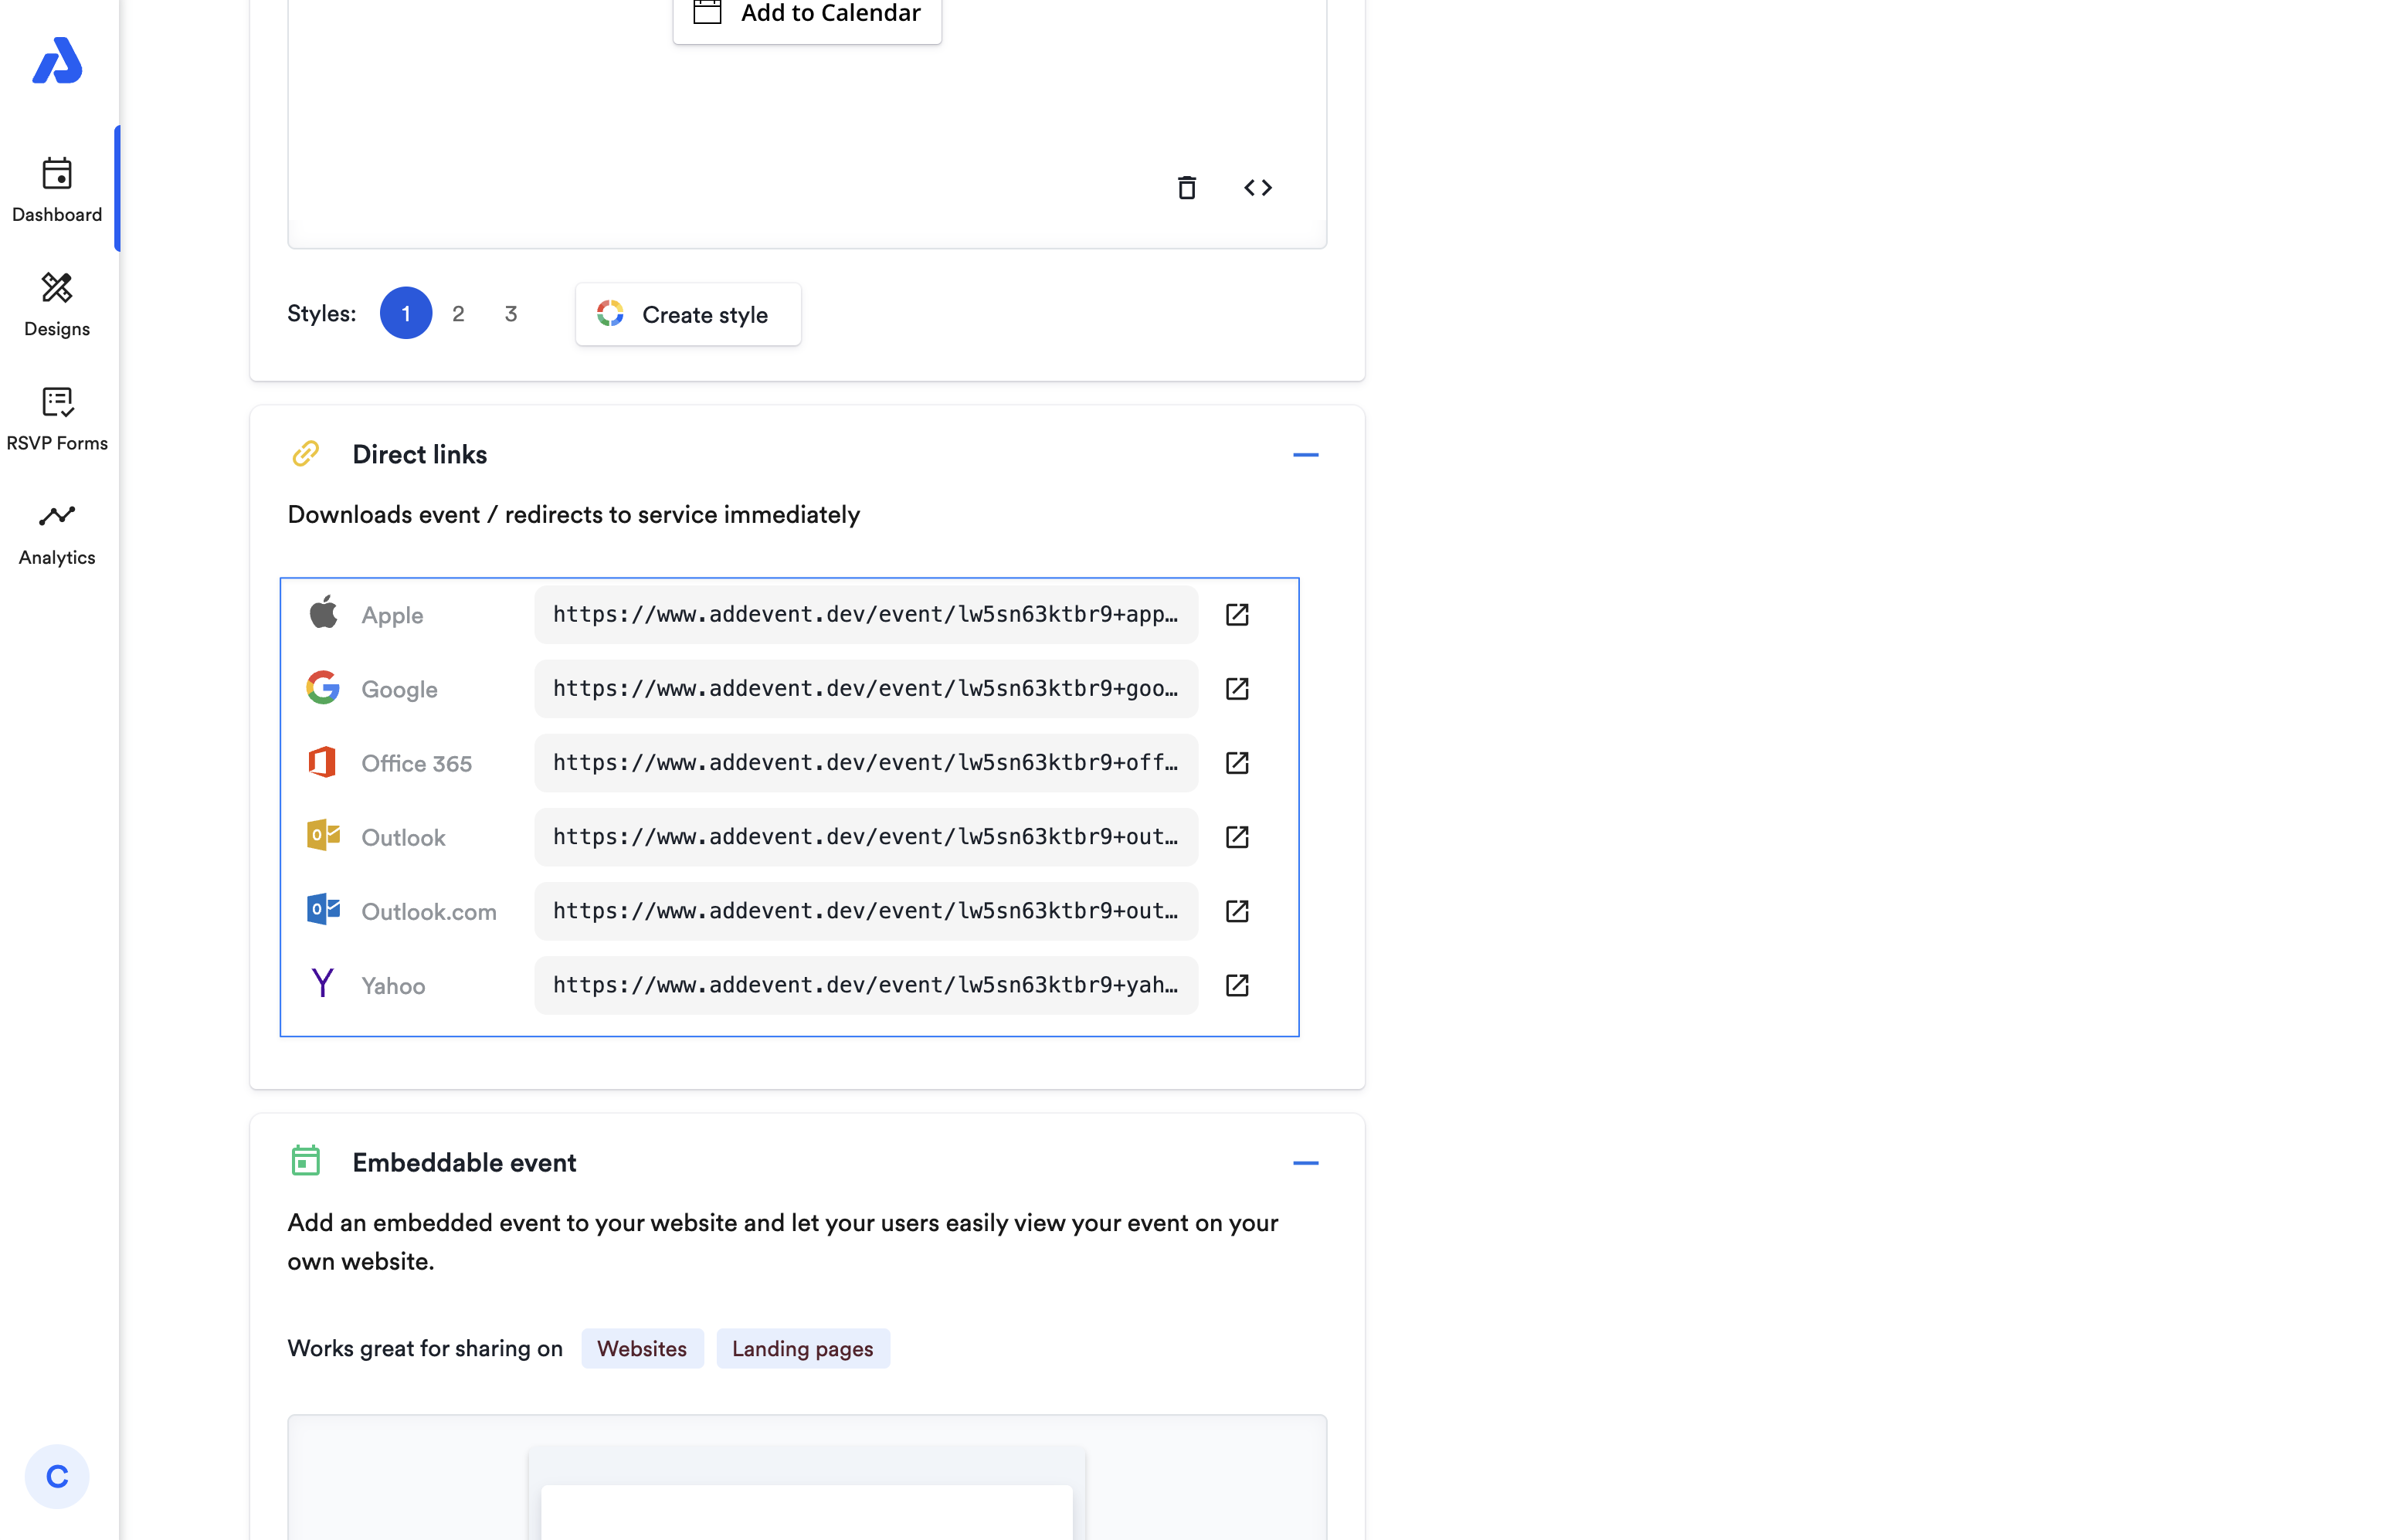This screenshot has height=1540, width=2382.
Task: Click the Outlook.com URL field
Action: [865, 911]
